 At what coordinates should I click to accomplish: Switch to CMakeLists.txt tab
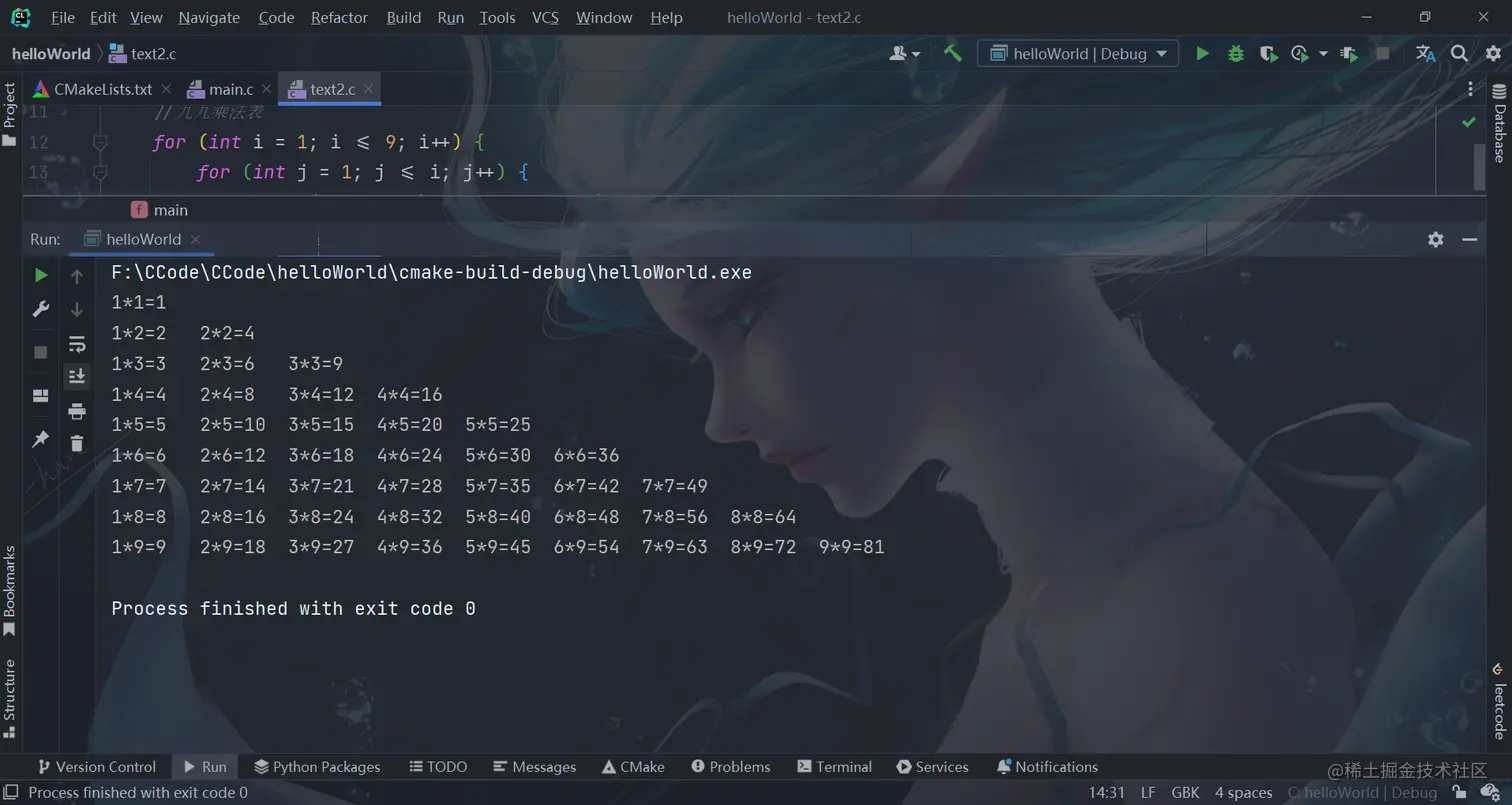click(x=102, y=89)
